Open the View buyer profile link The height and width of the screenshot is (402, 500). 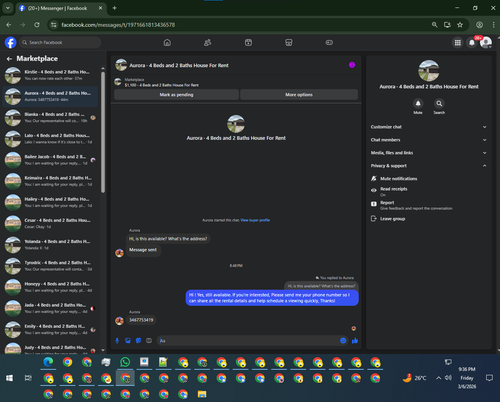[255, 220]
